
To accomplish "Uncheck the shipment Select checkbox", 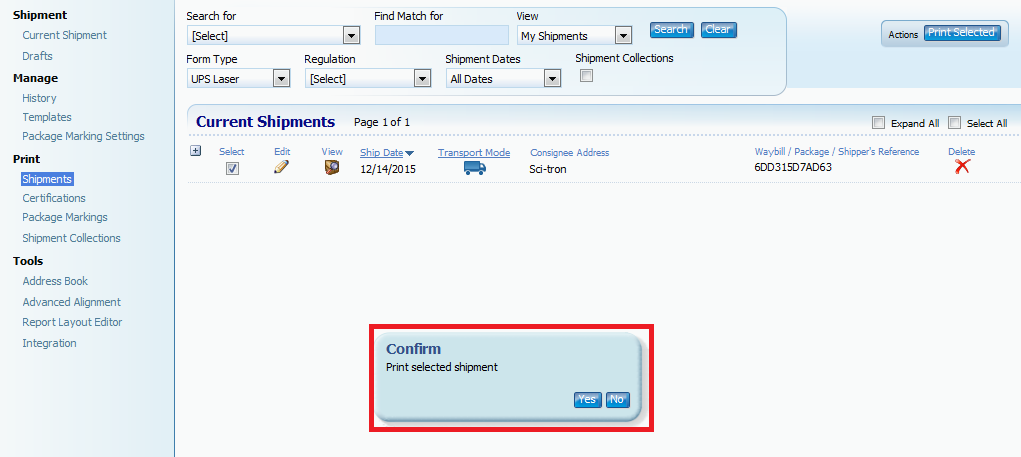I will (x=232, y=169).
